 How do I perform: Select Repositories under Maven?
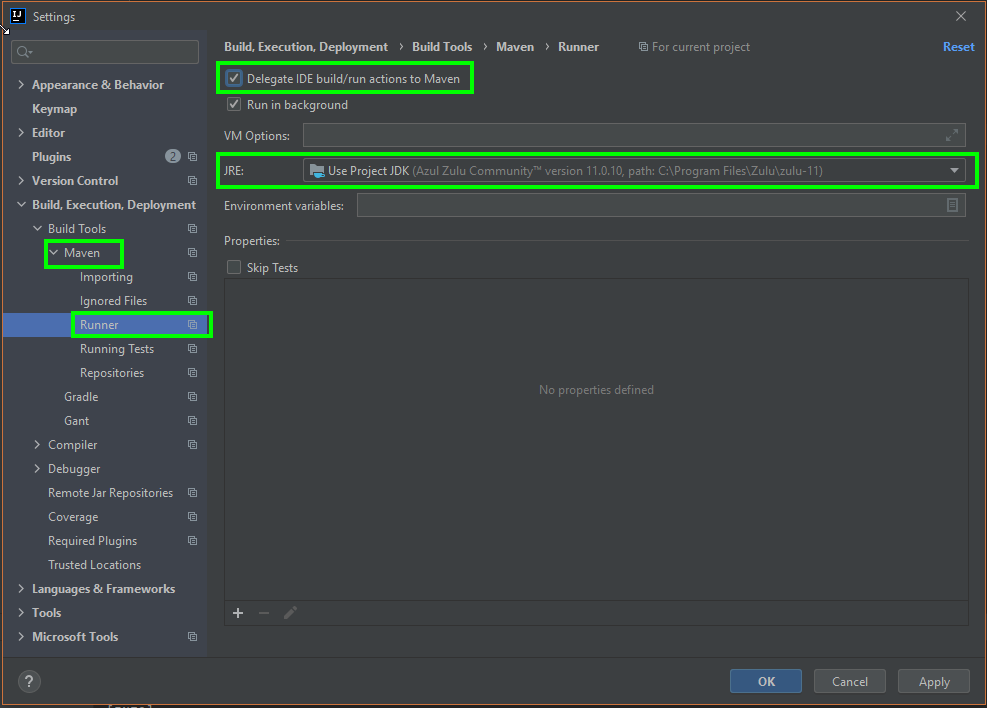click(112, 373)
